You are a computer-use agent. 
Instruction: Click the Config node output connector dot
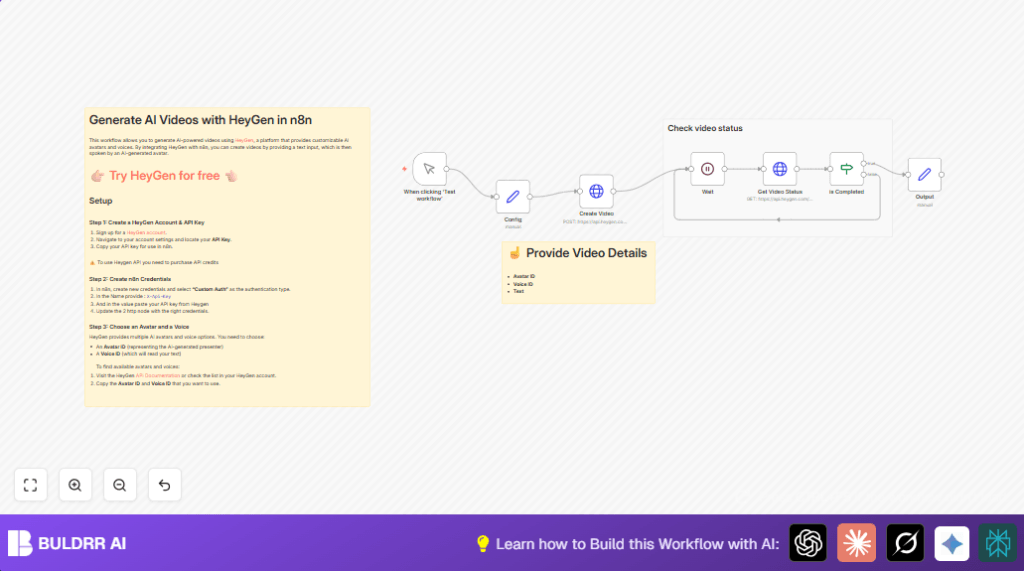click(x=530, y=197)
